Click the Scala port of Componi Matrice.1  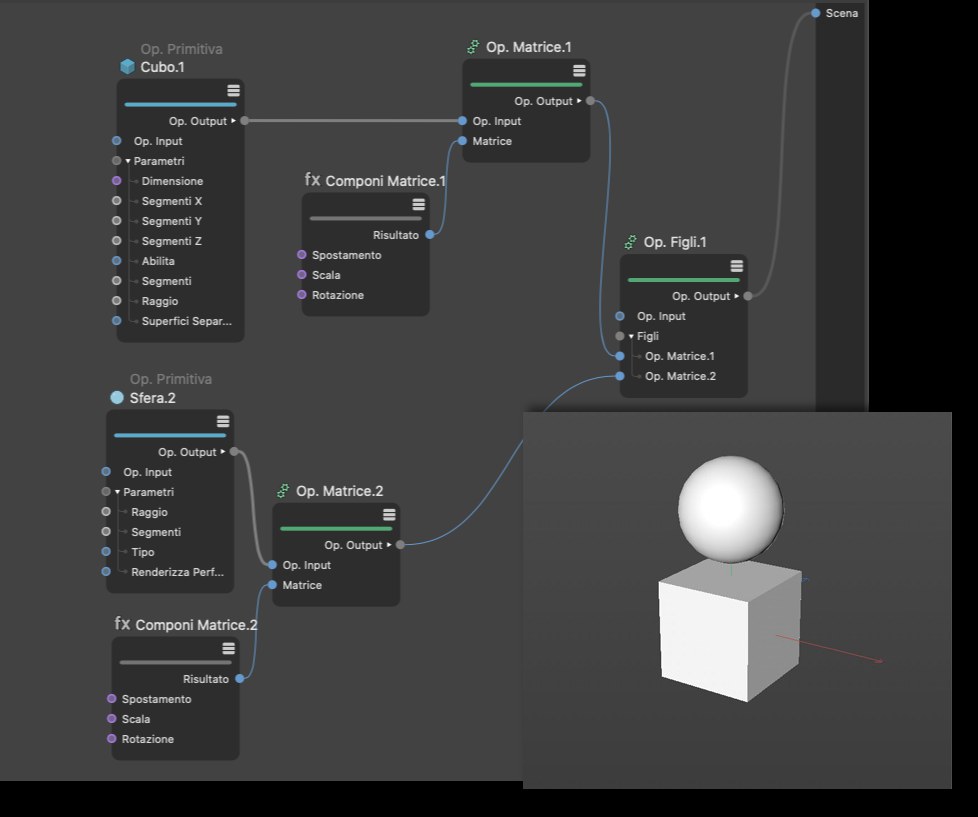click(x=302, y=274)
